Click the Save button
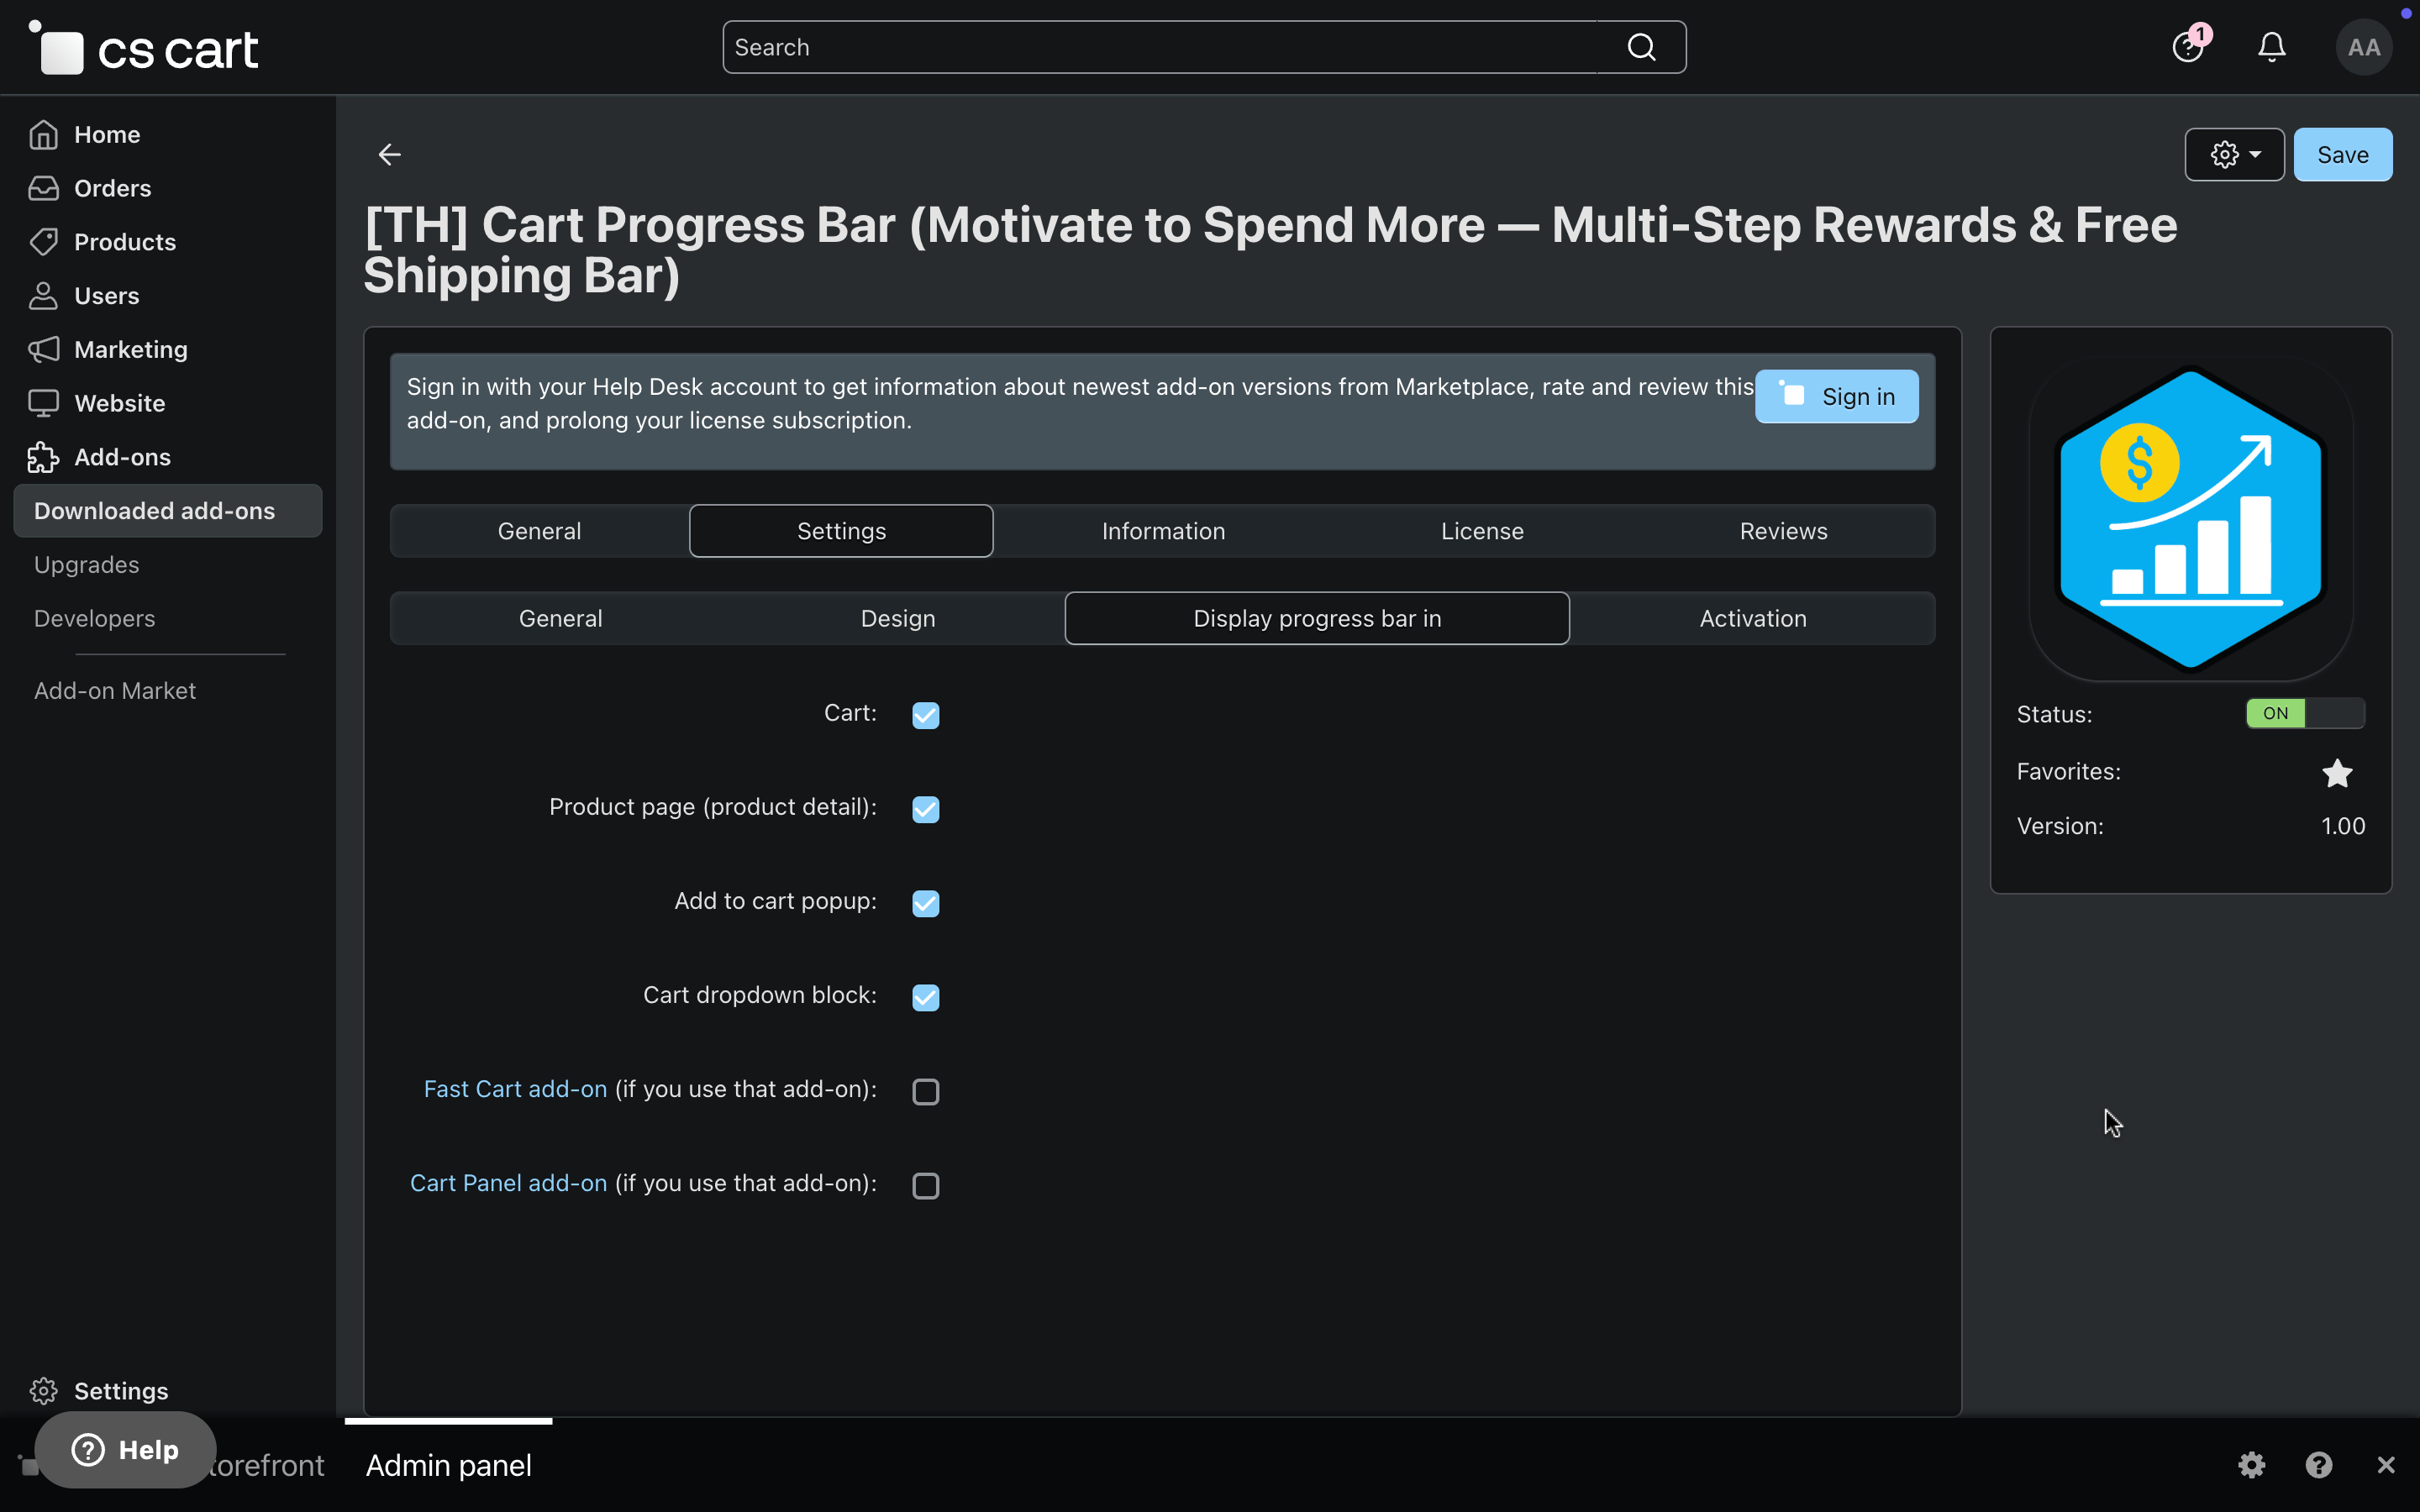This screenshot has height=1512, width=2420. pyautogui.click(x=2342, y=155)
